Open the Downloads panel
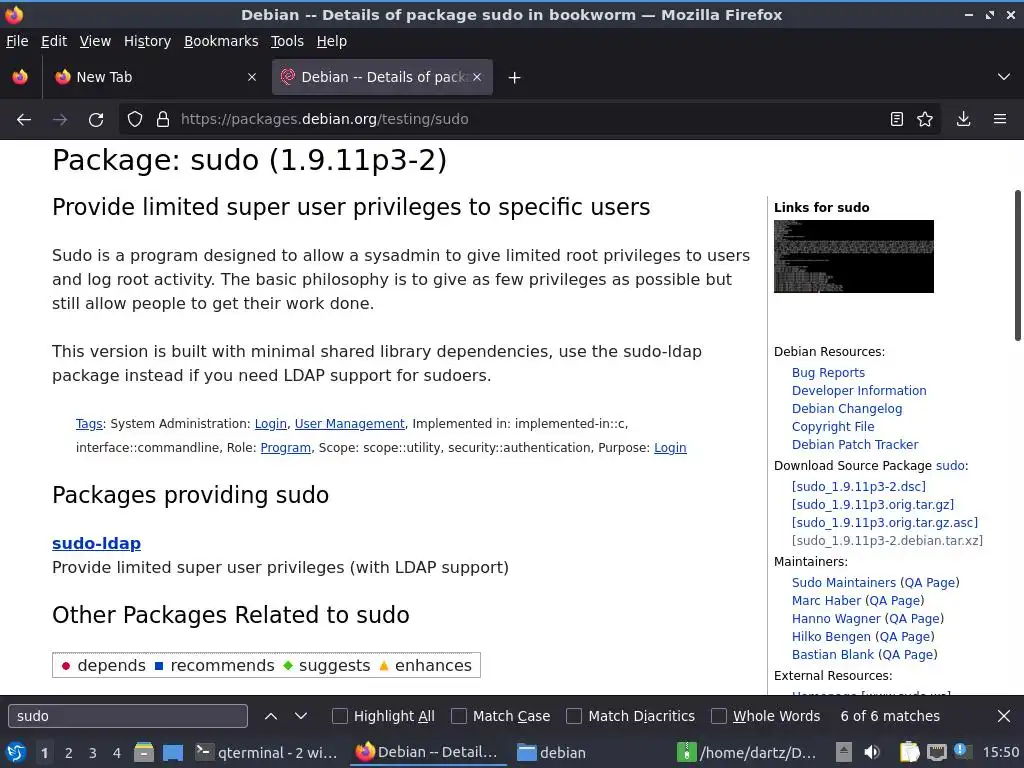 [x=963, y=120]
